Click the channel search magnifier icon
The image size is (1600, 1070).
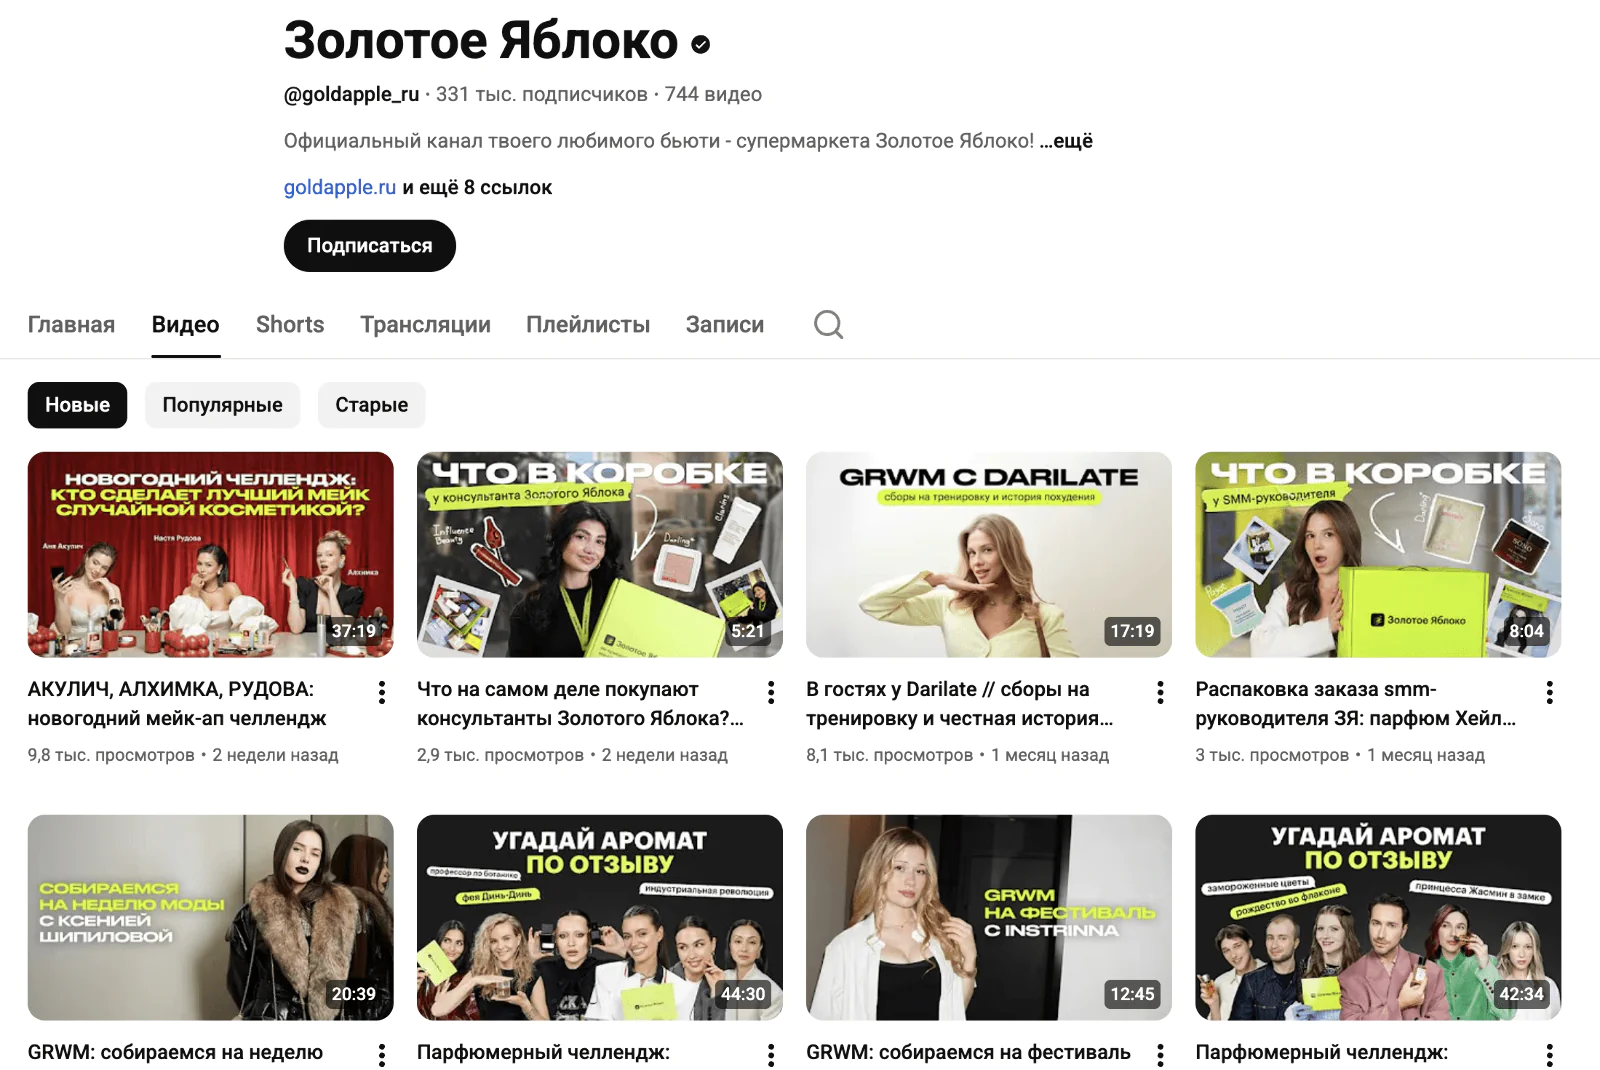pos(828,325)
